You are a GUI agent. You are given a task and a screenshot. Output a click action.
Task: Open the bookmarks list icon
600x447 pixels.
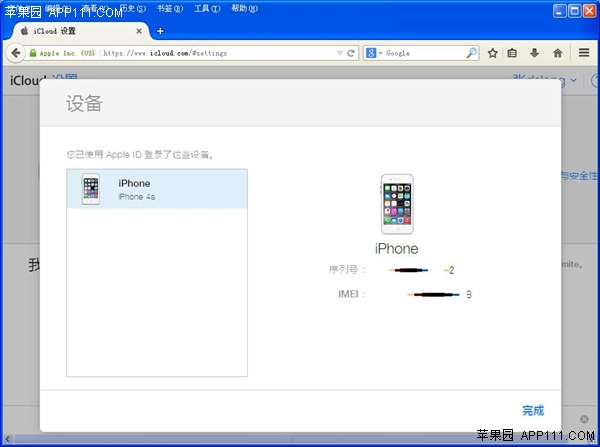[513, 53]
